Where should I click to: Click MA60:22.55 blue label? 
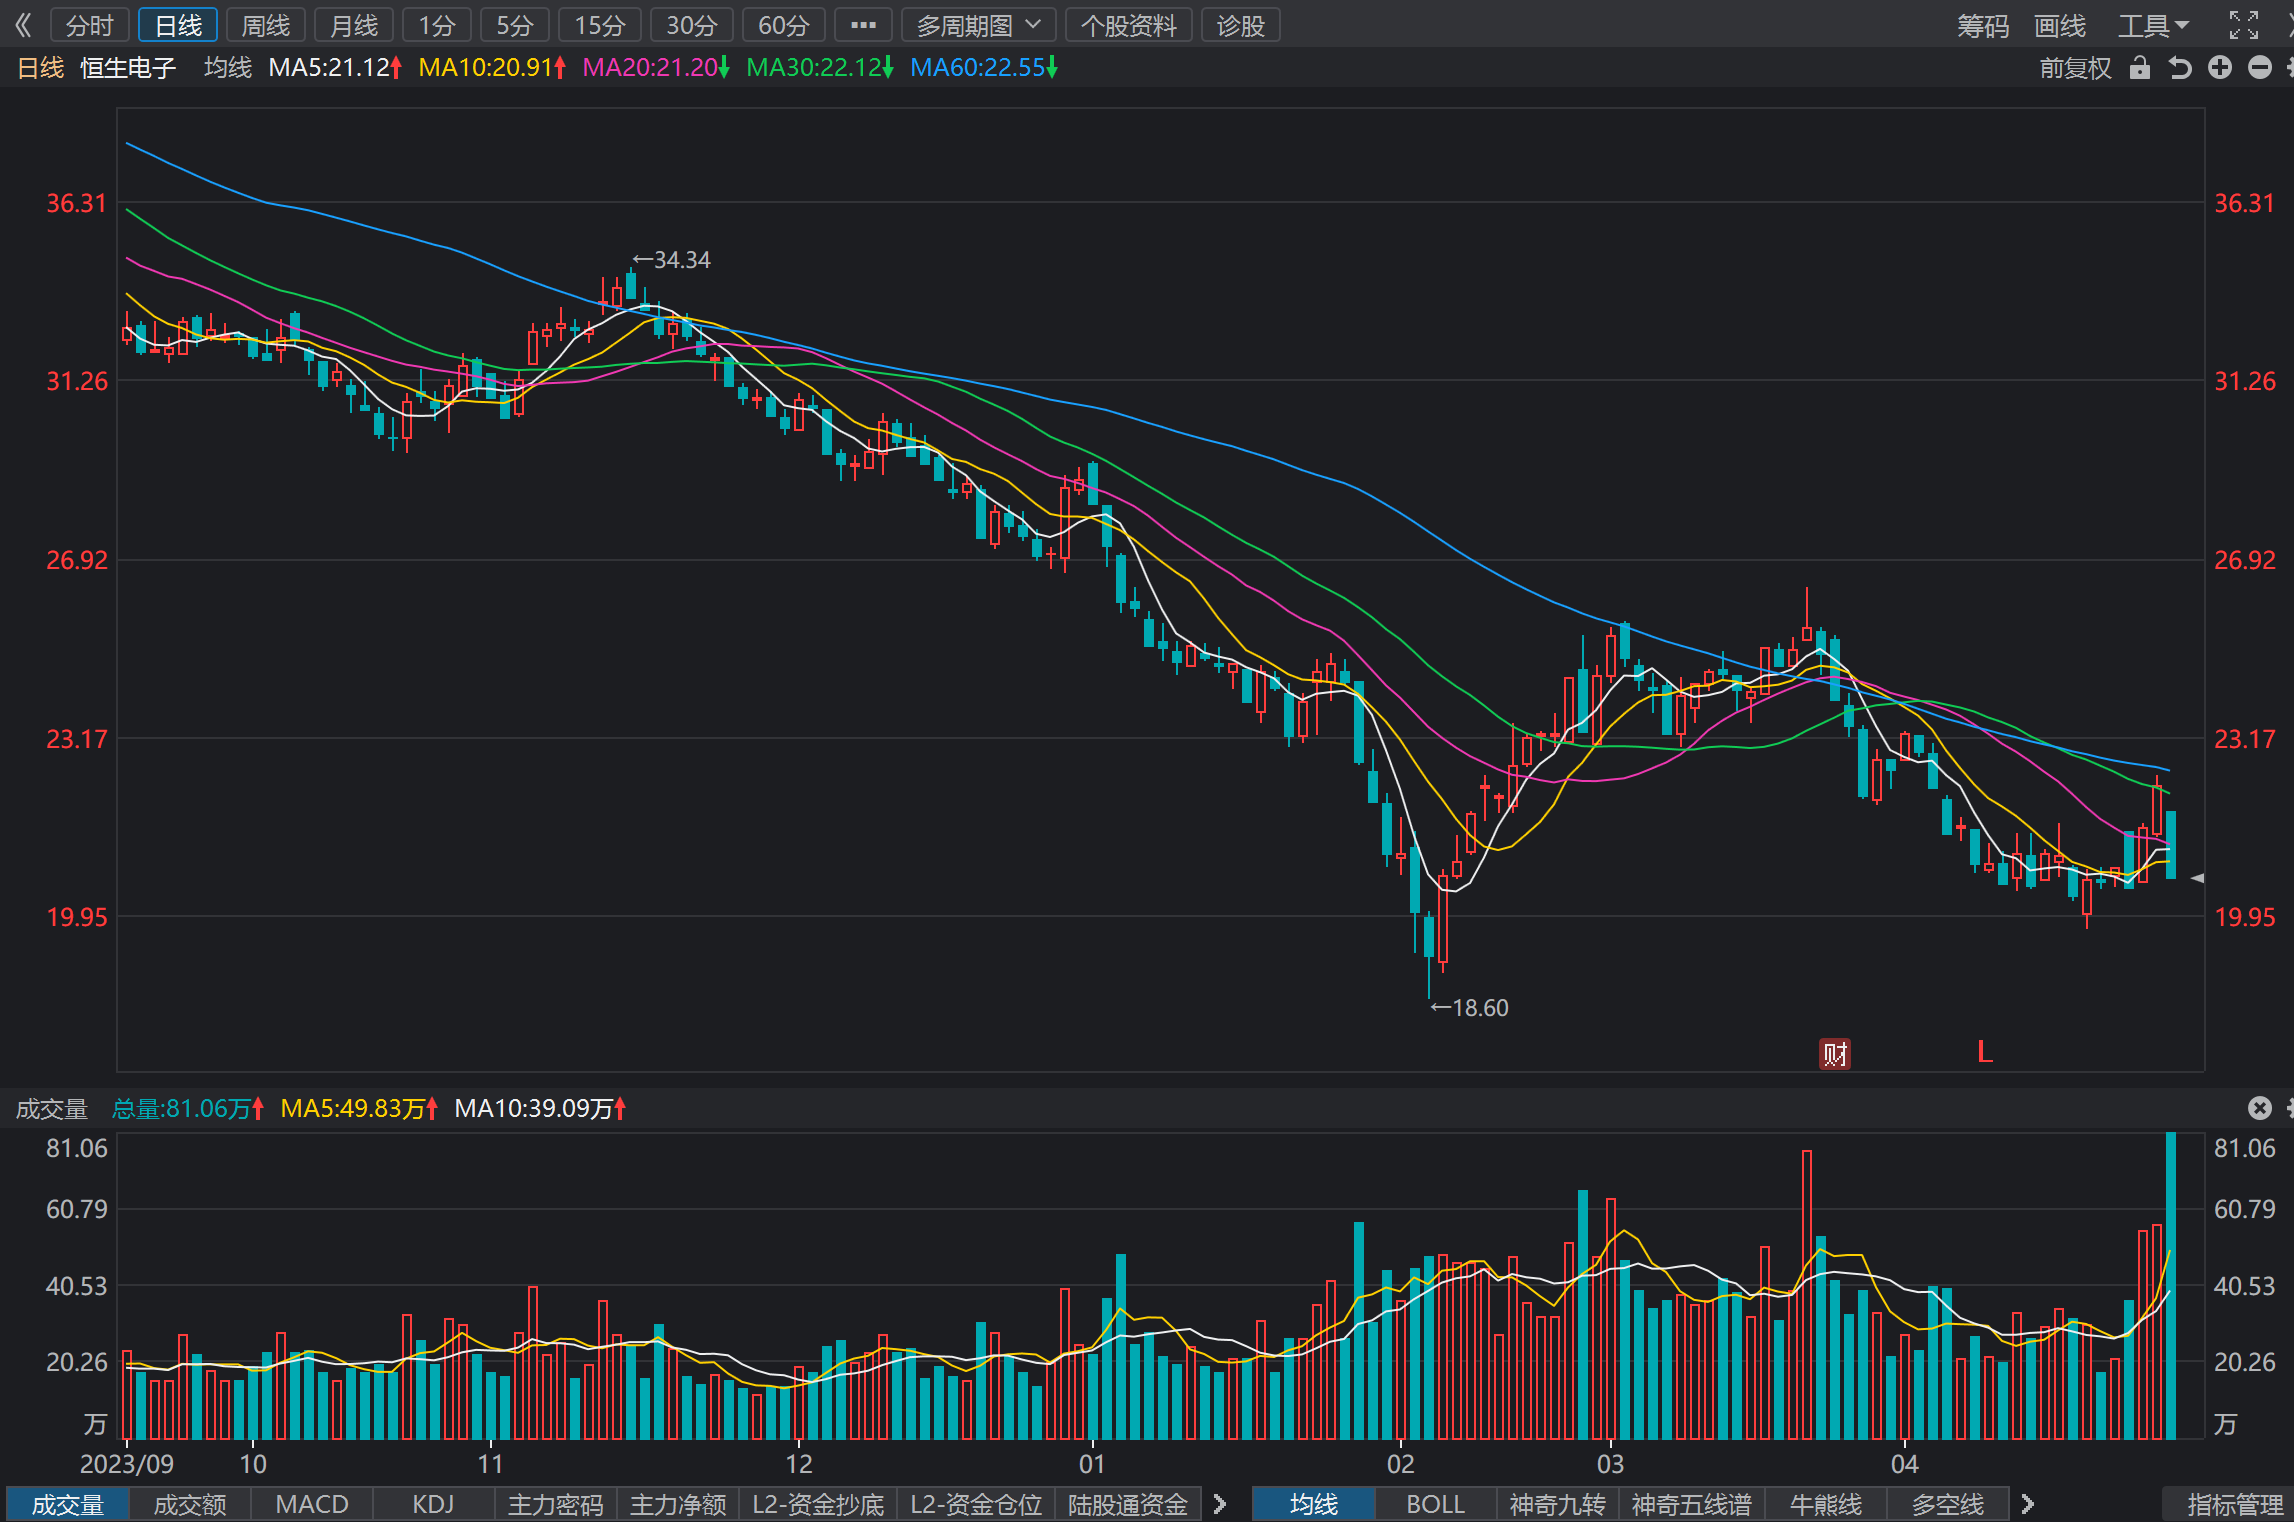[984, 67]
